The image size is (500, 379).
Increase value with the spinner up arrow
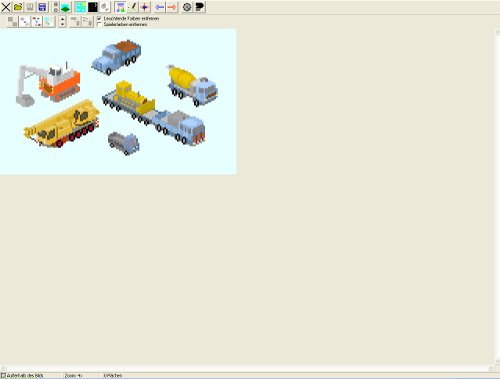pyautogui.click(x=62, y=19)
